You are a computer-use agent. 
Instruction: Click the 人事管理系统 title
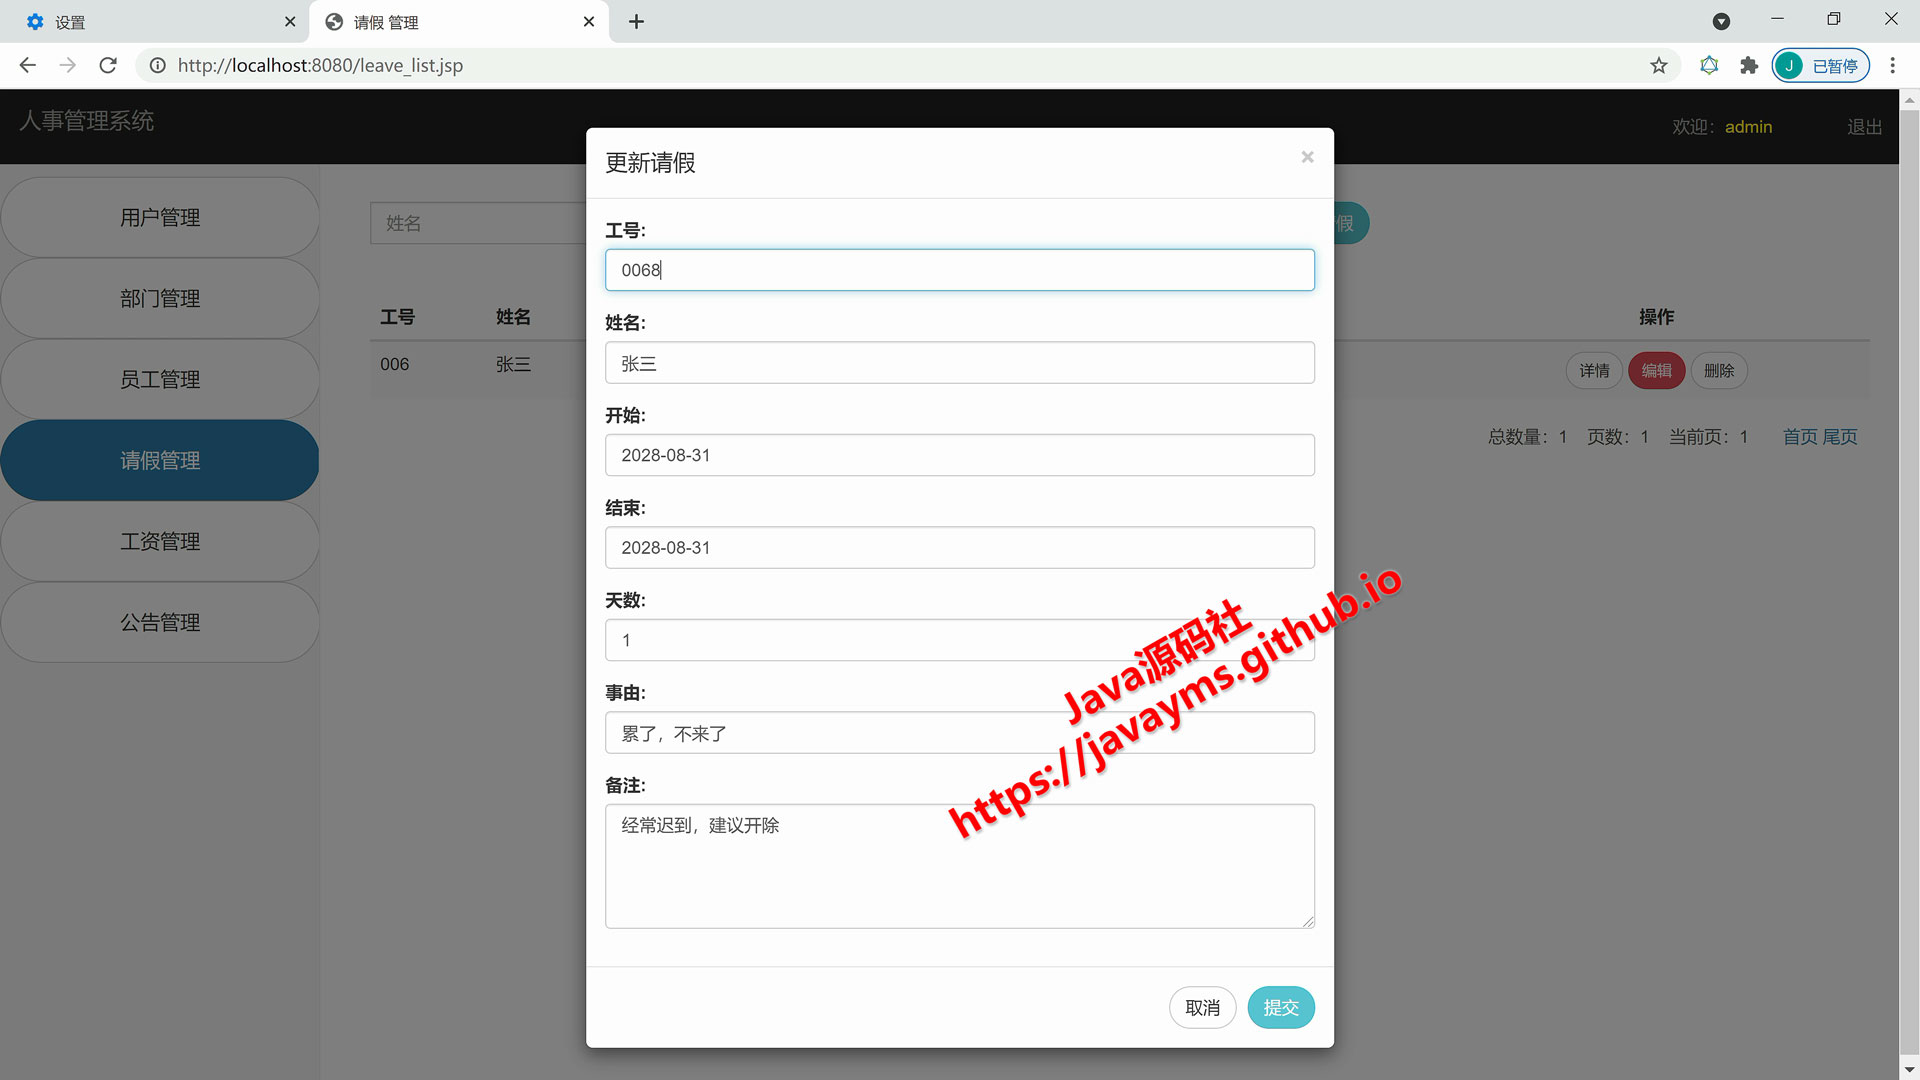87,121
